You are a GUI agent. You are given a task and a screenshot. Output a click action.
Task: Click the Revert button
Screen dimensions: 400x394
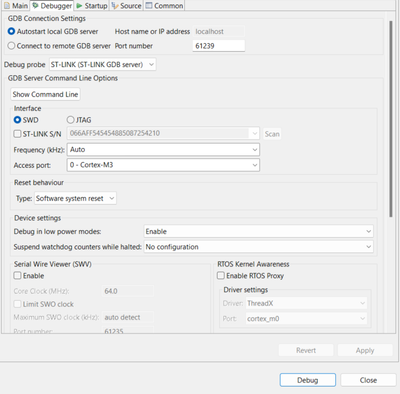[x=306, y=350]
